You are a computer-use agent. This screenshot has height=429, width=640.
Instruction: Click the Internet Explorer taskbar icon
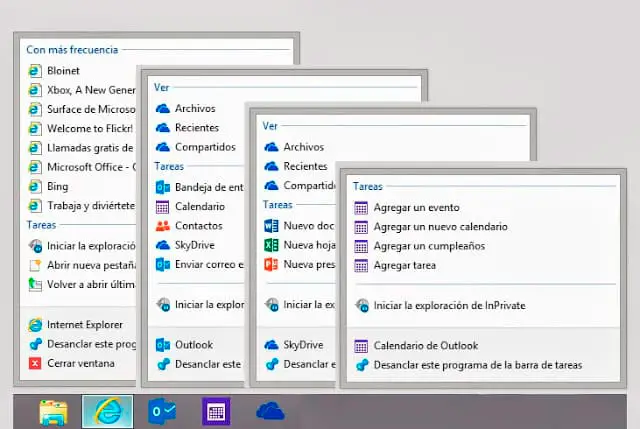(107, 411)
